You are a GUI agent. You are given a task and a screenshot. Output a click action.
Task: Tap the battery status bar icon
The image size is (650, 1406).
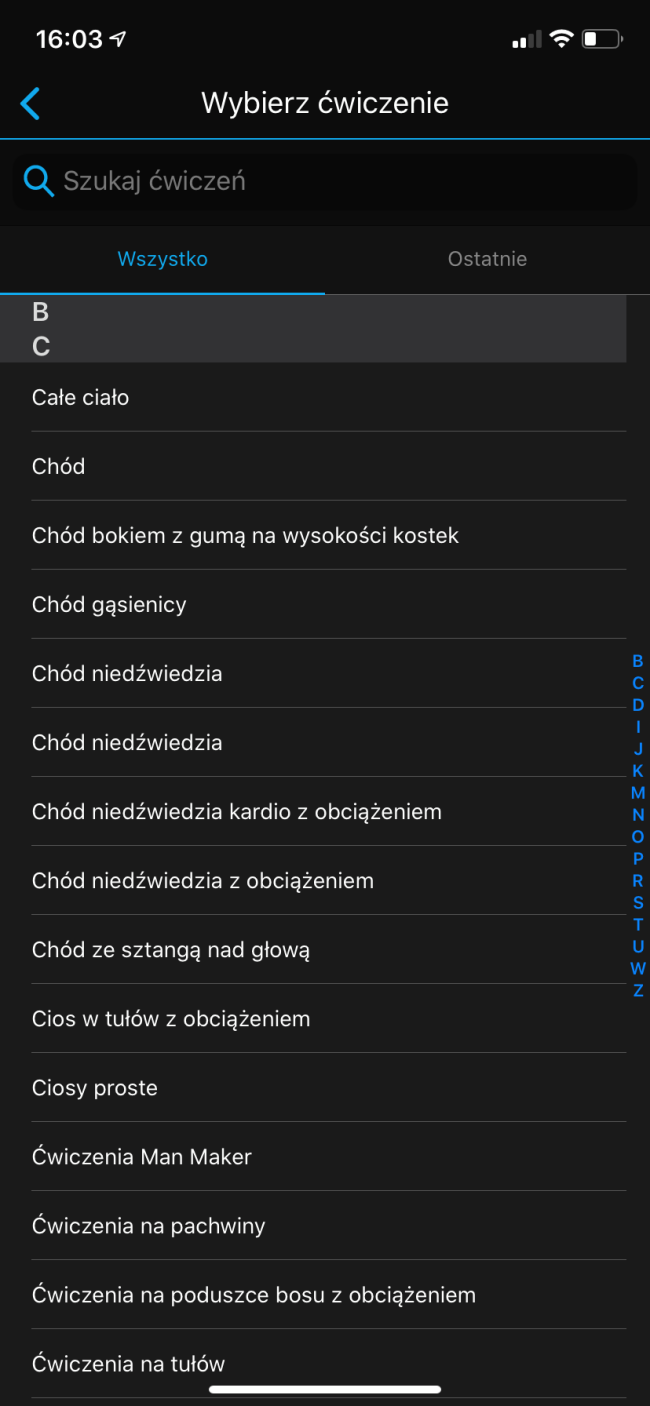[603, 40]
